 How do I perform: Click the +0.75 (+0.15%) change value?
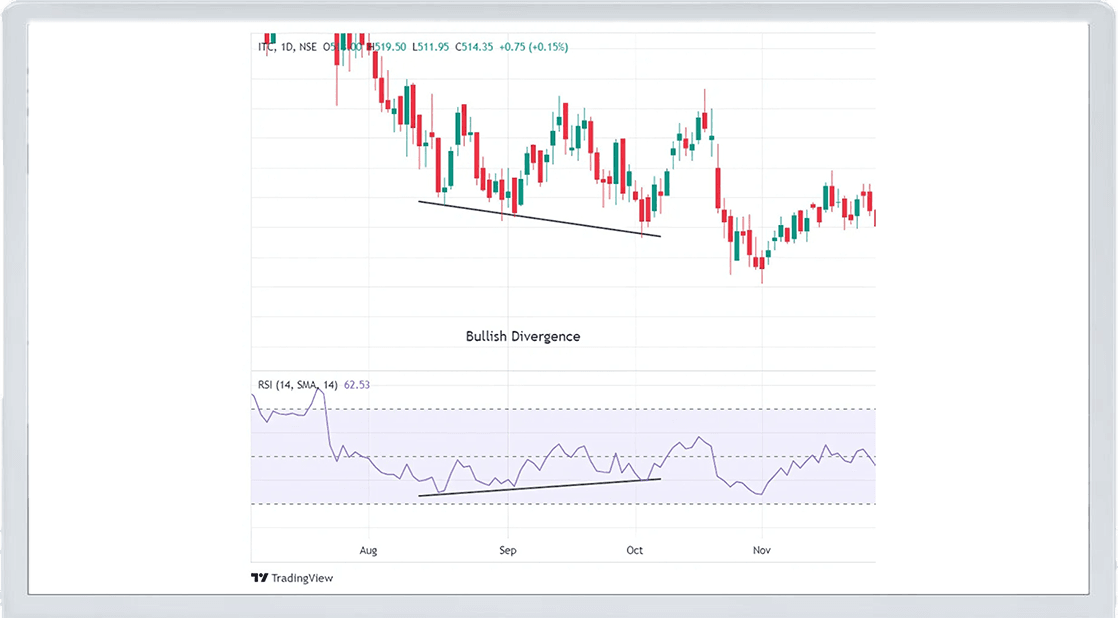click(534, 46)
